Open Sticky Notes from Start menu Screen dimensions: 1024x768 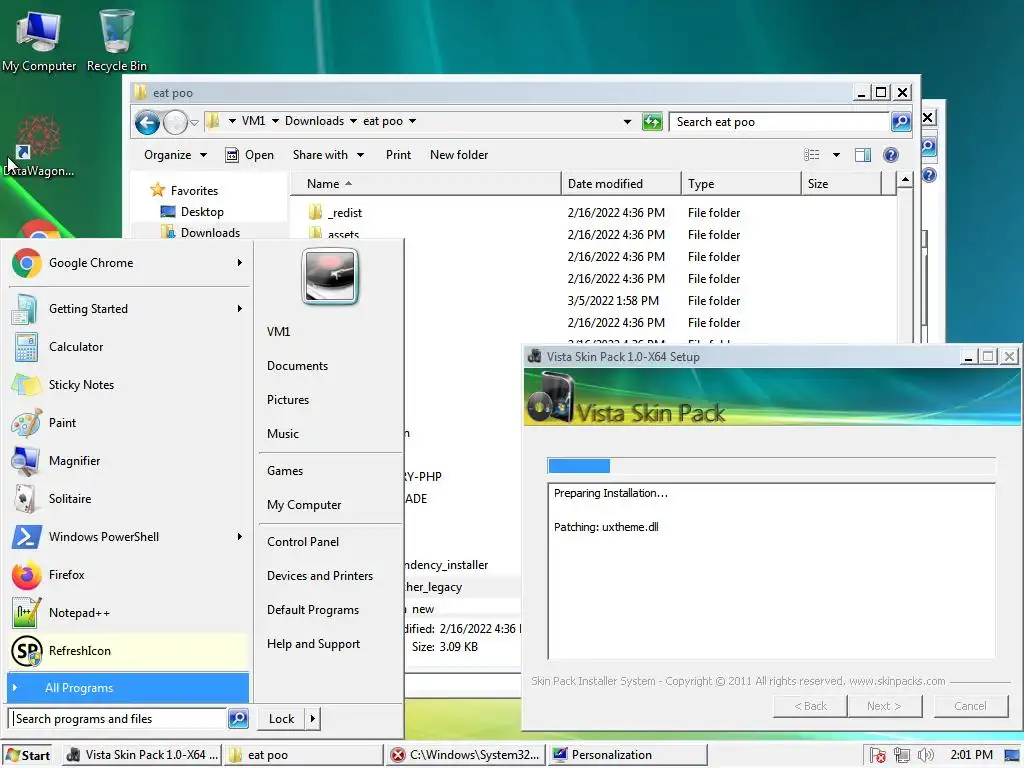click(127, 385)
